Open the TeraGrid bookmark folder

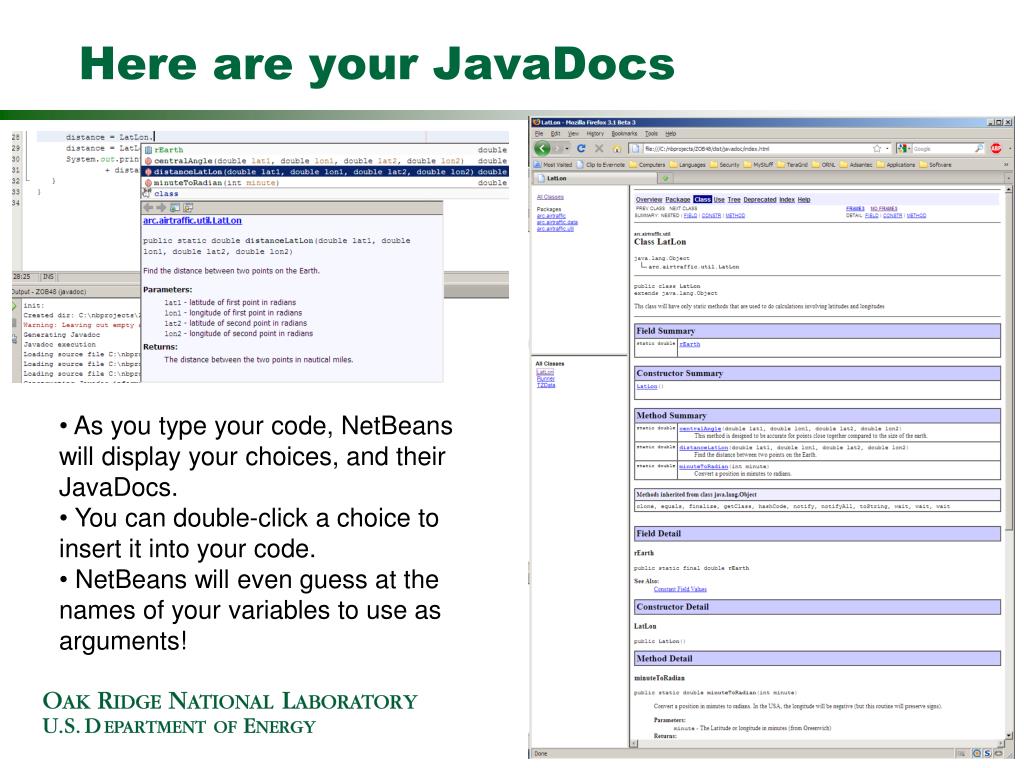(x=793, y=165)
